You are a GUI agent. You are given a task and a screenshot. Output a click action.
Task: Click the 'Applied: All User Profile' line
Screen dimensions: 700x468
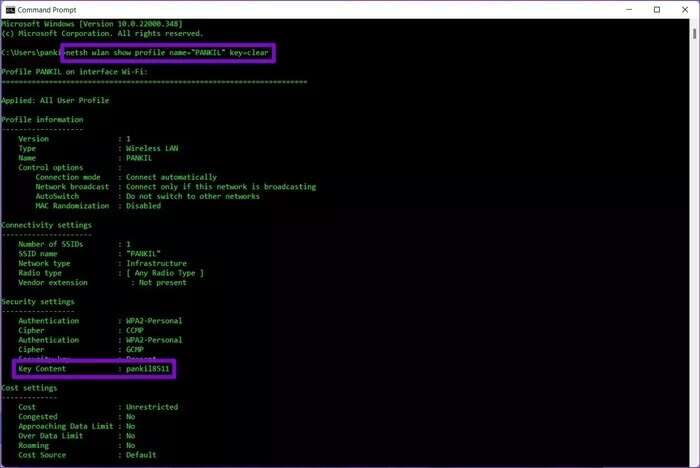pos(55,100)
